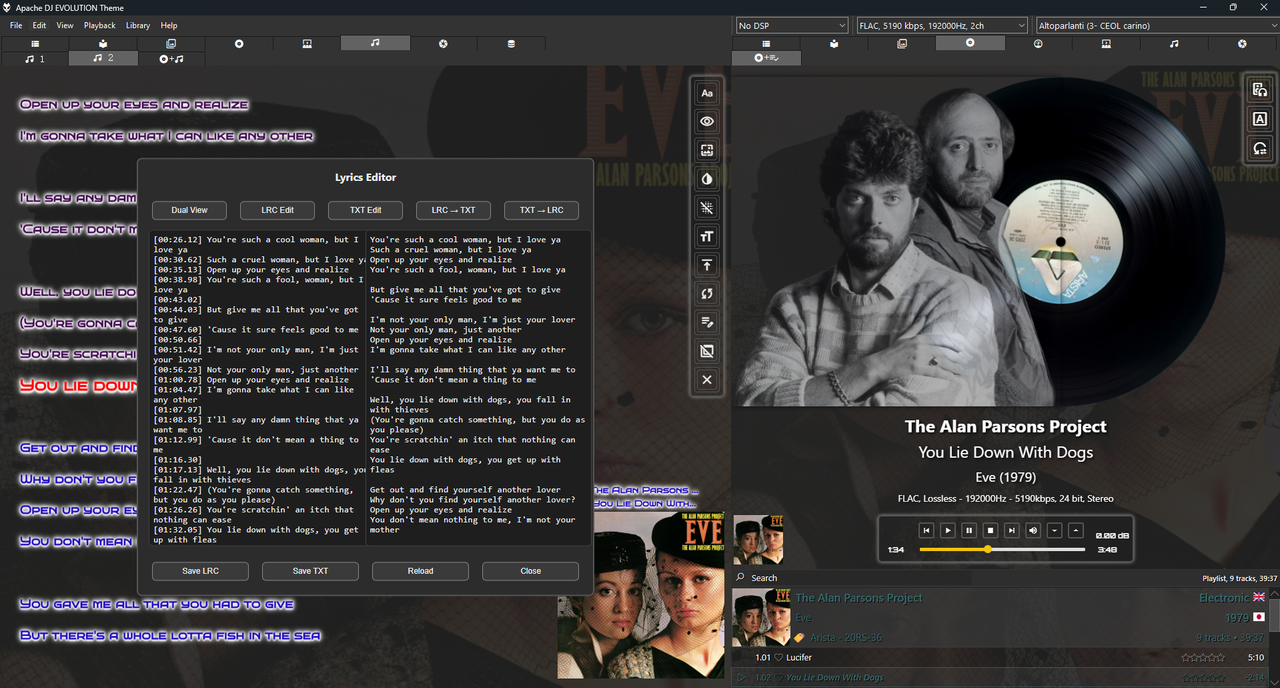Viewport: 1280px width, 688px height.
Task: Click the TXT Edit button
Action: (365, 210)
